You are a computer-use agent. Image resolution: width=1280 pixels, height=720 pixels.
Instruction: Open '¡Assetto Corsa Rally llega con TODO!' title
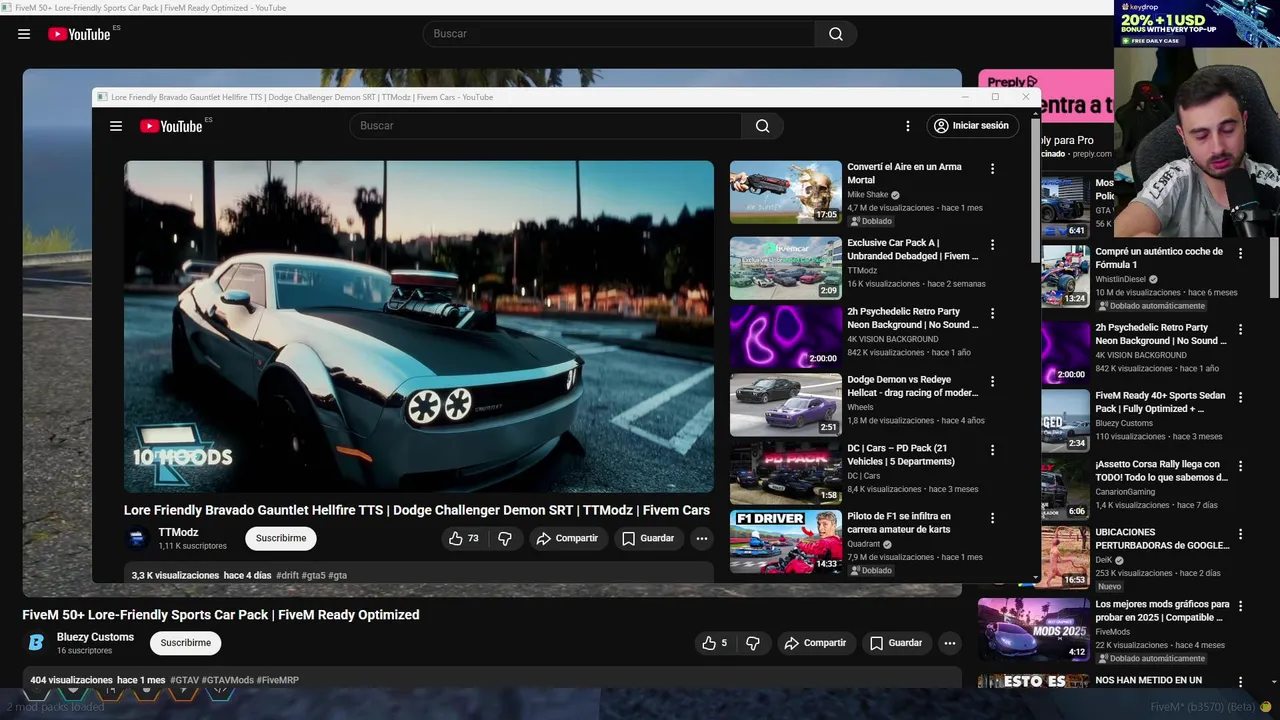[1161, 471]
